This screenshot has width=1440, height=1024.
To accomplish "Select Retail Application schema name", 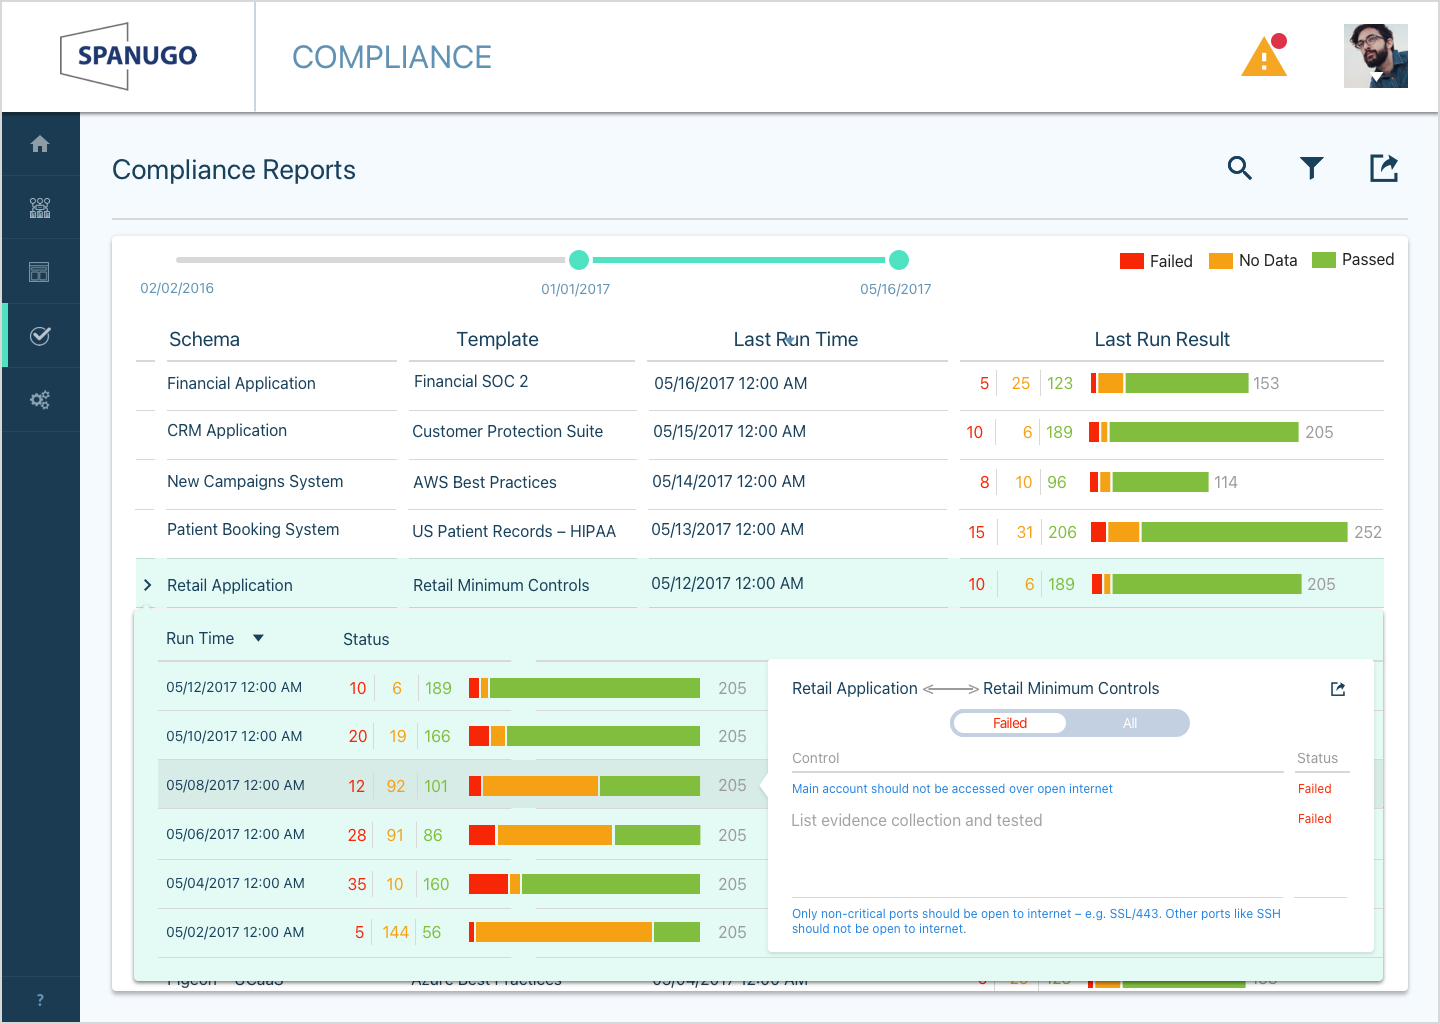I will point(230,585).
